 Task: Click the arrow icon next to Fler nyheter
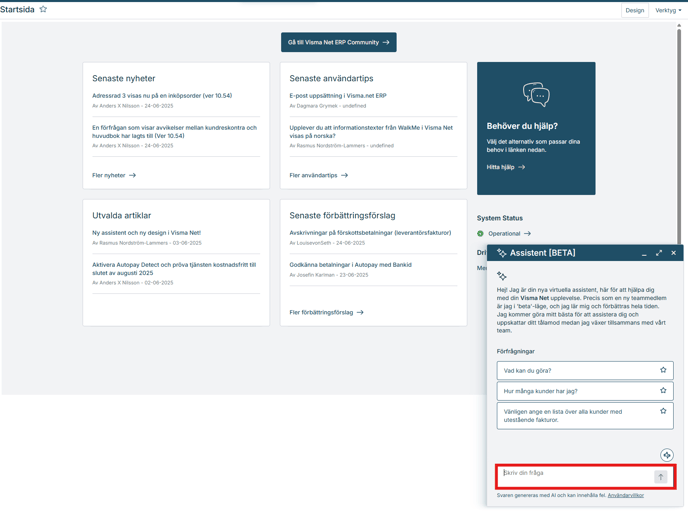(x=133, y=175)
